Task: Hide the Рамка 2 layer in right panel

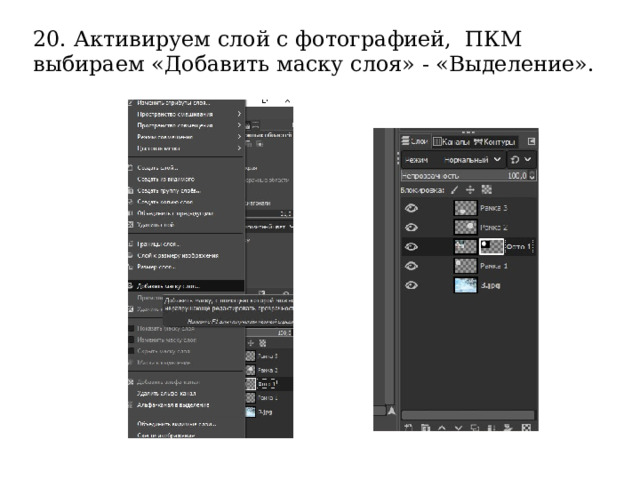Action: pos(411,227)
